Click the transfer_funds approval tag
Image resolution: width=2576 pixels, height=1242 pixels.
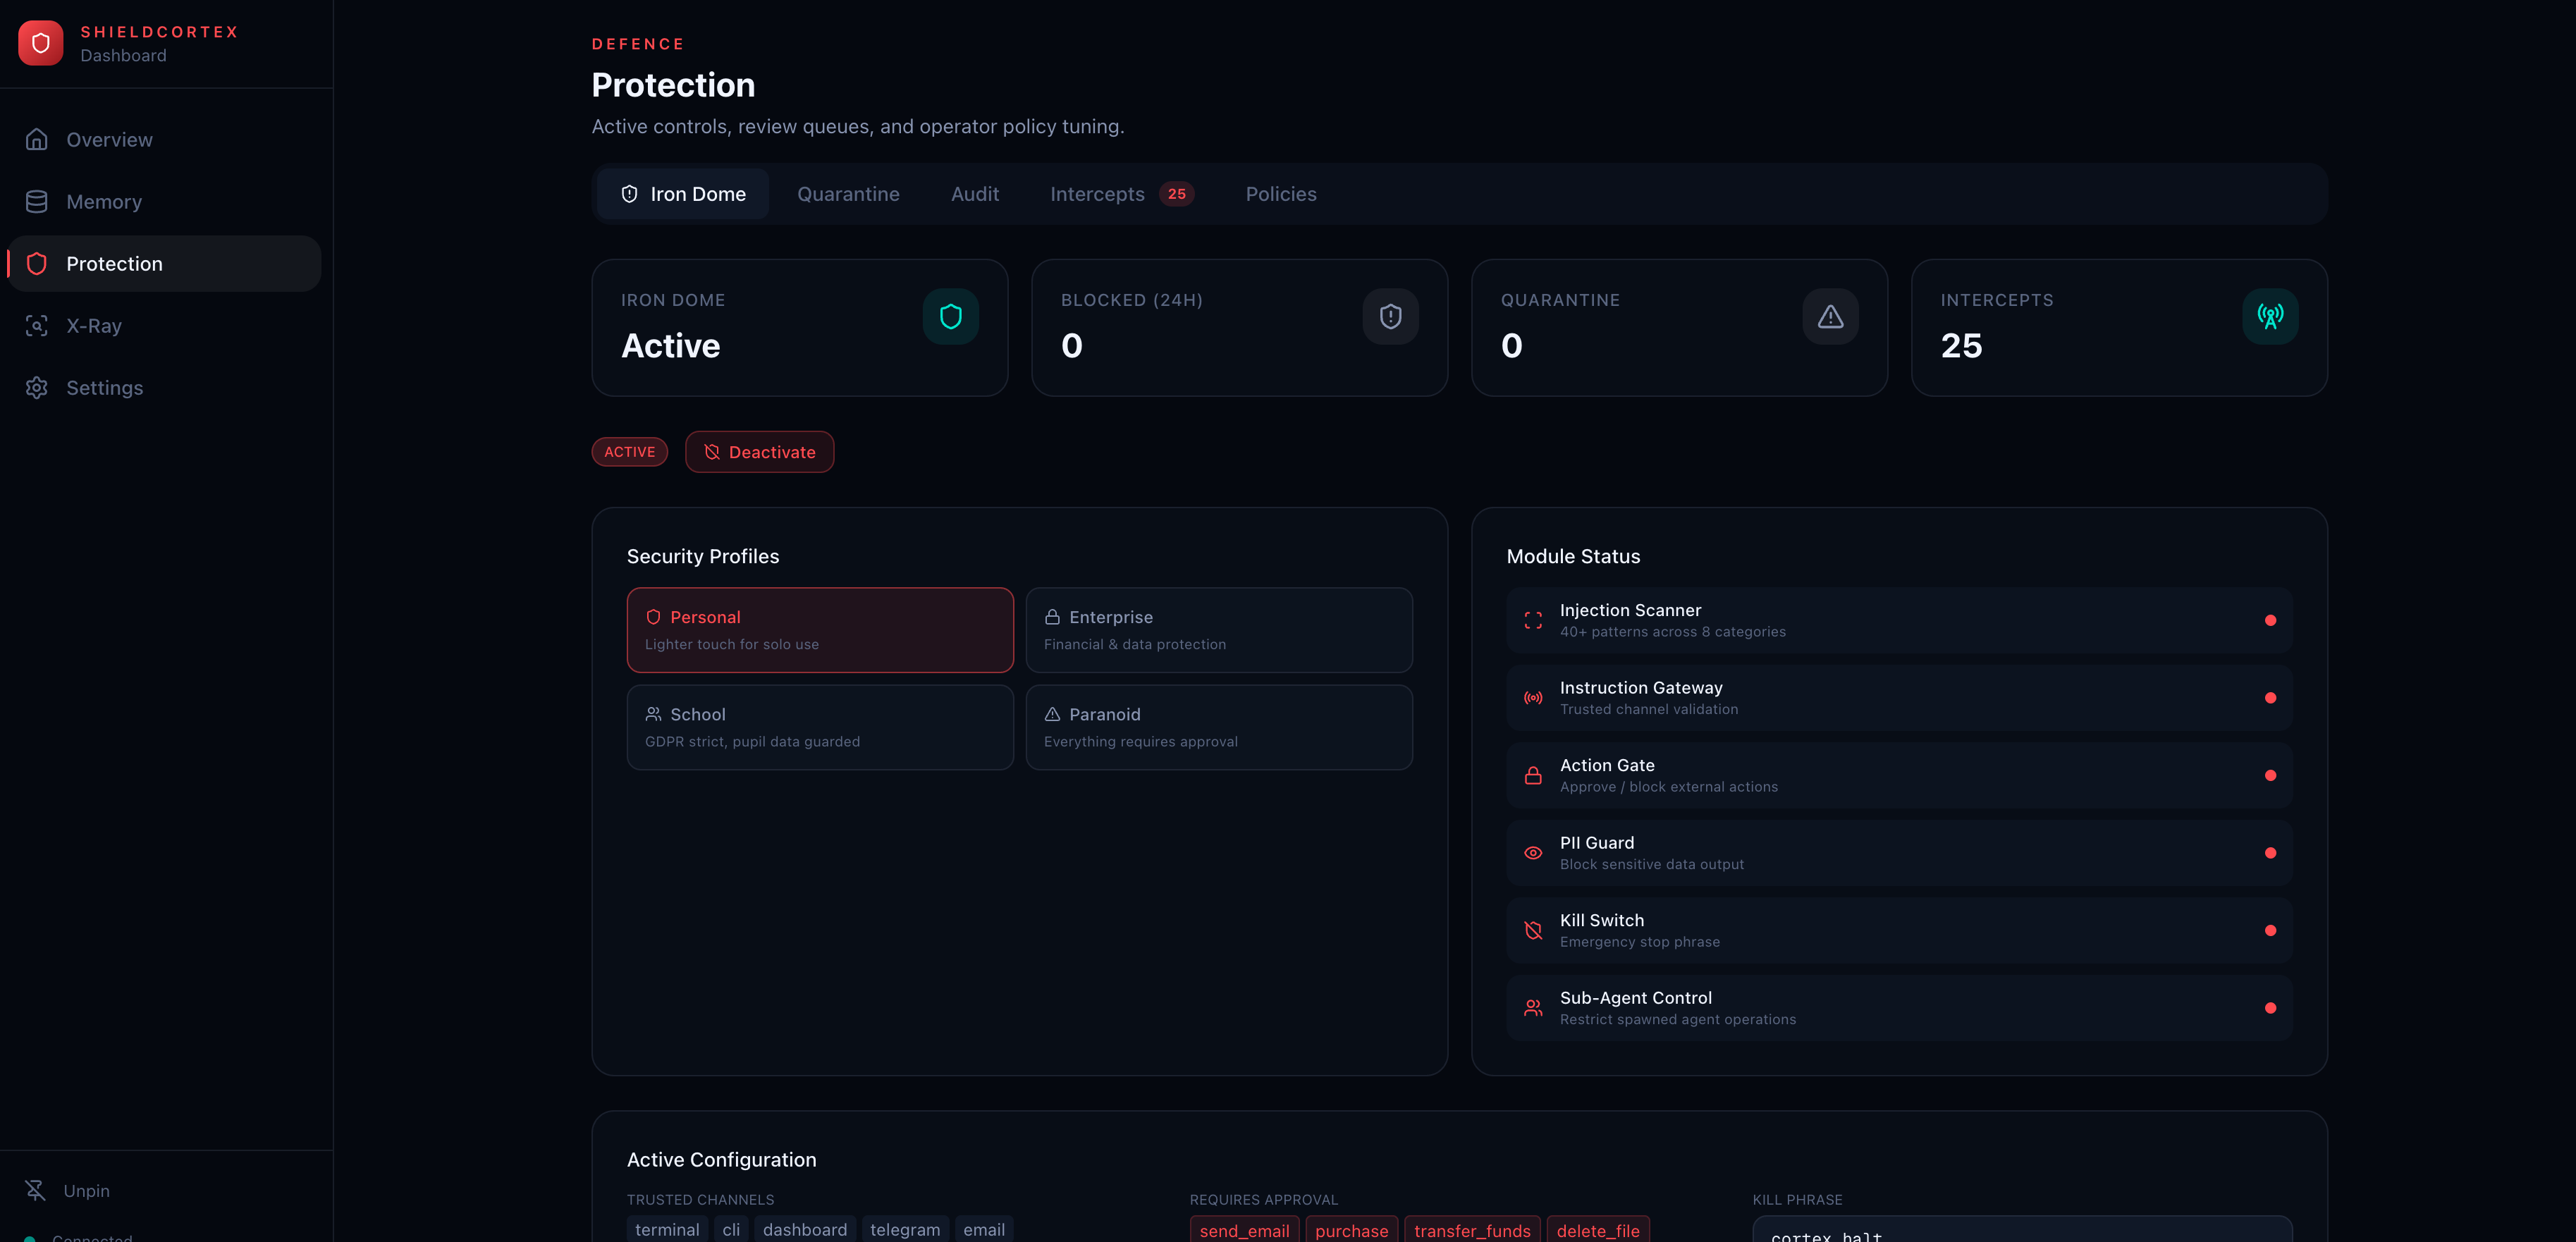pyautogui.click(x=1472, y=1230)
